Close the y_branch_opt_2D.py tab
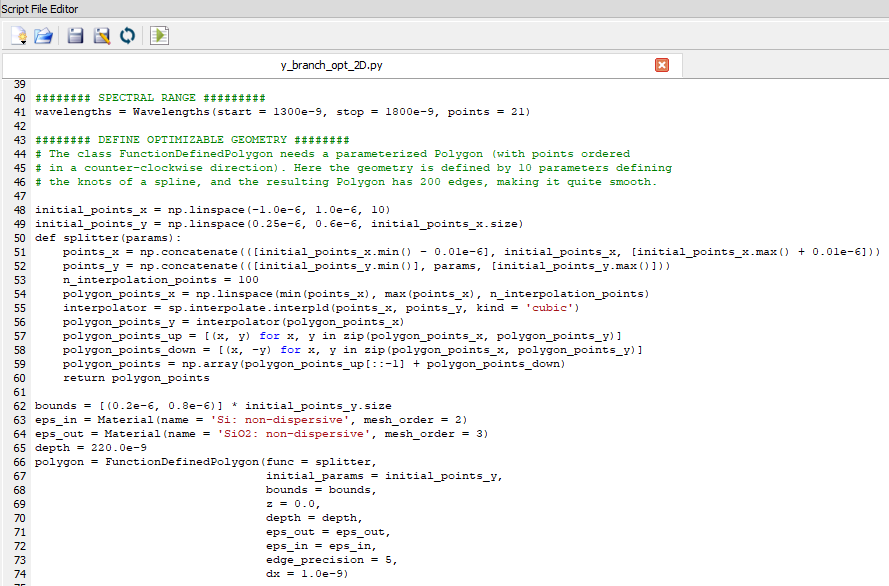Viewport: 889px width, 586px height. point(662,65)
